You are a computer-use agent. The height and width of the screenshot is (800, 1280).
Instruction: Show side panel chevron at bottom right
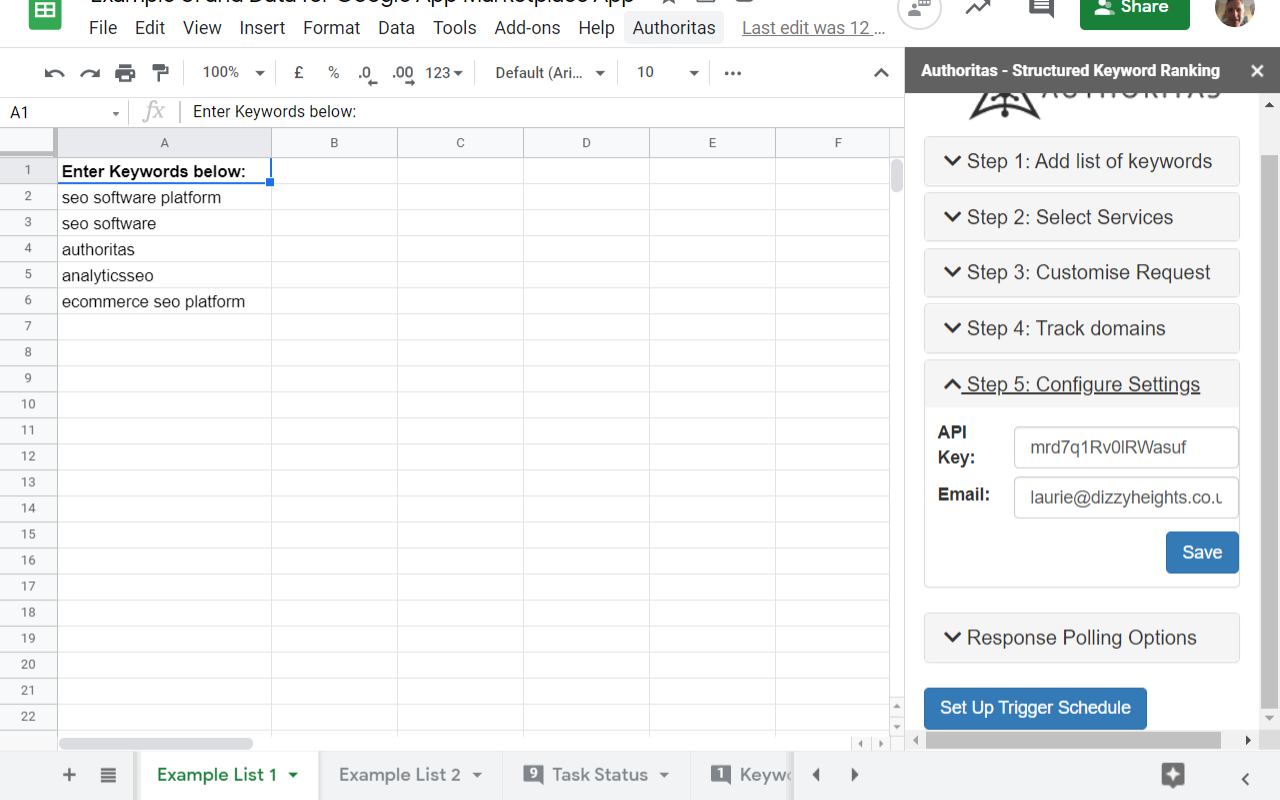pos(1245,779)
